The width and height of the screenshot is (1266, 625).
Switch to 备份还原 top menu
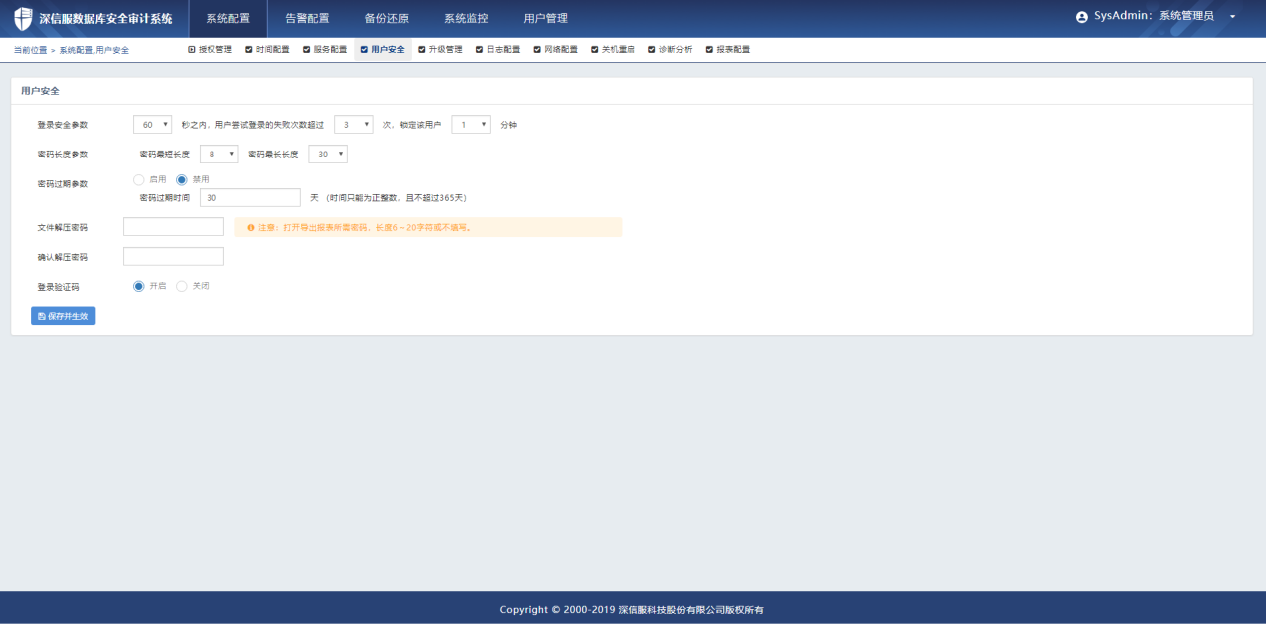[386, 18]
